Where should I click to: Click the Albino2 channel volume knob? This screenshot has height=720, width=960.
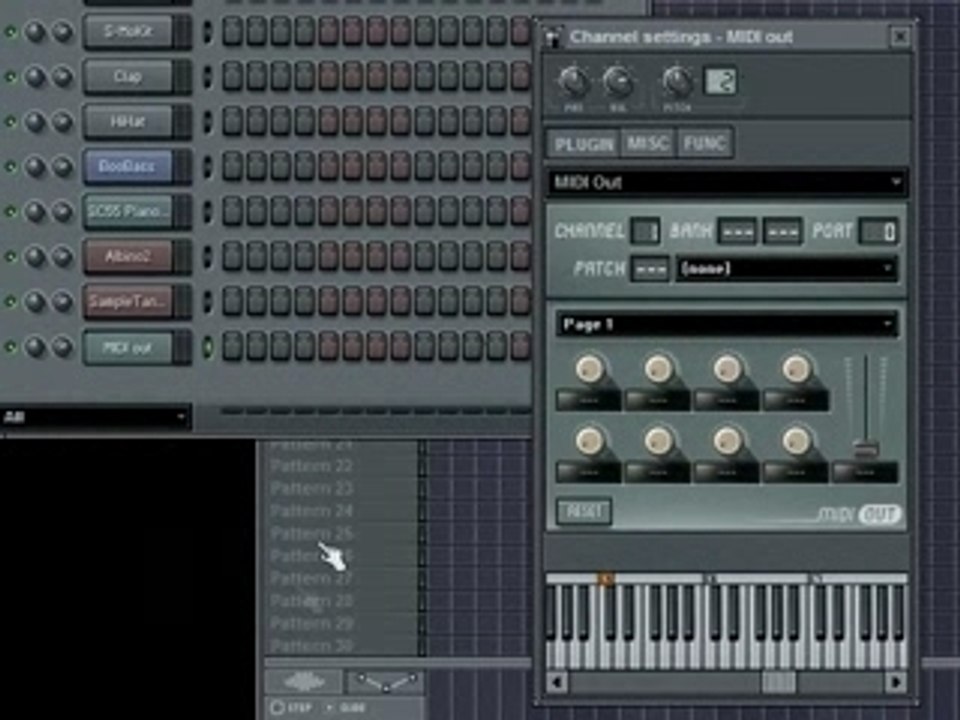point(62,257)
